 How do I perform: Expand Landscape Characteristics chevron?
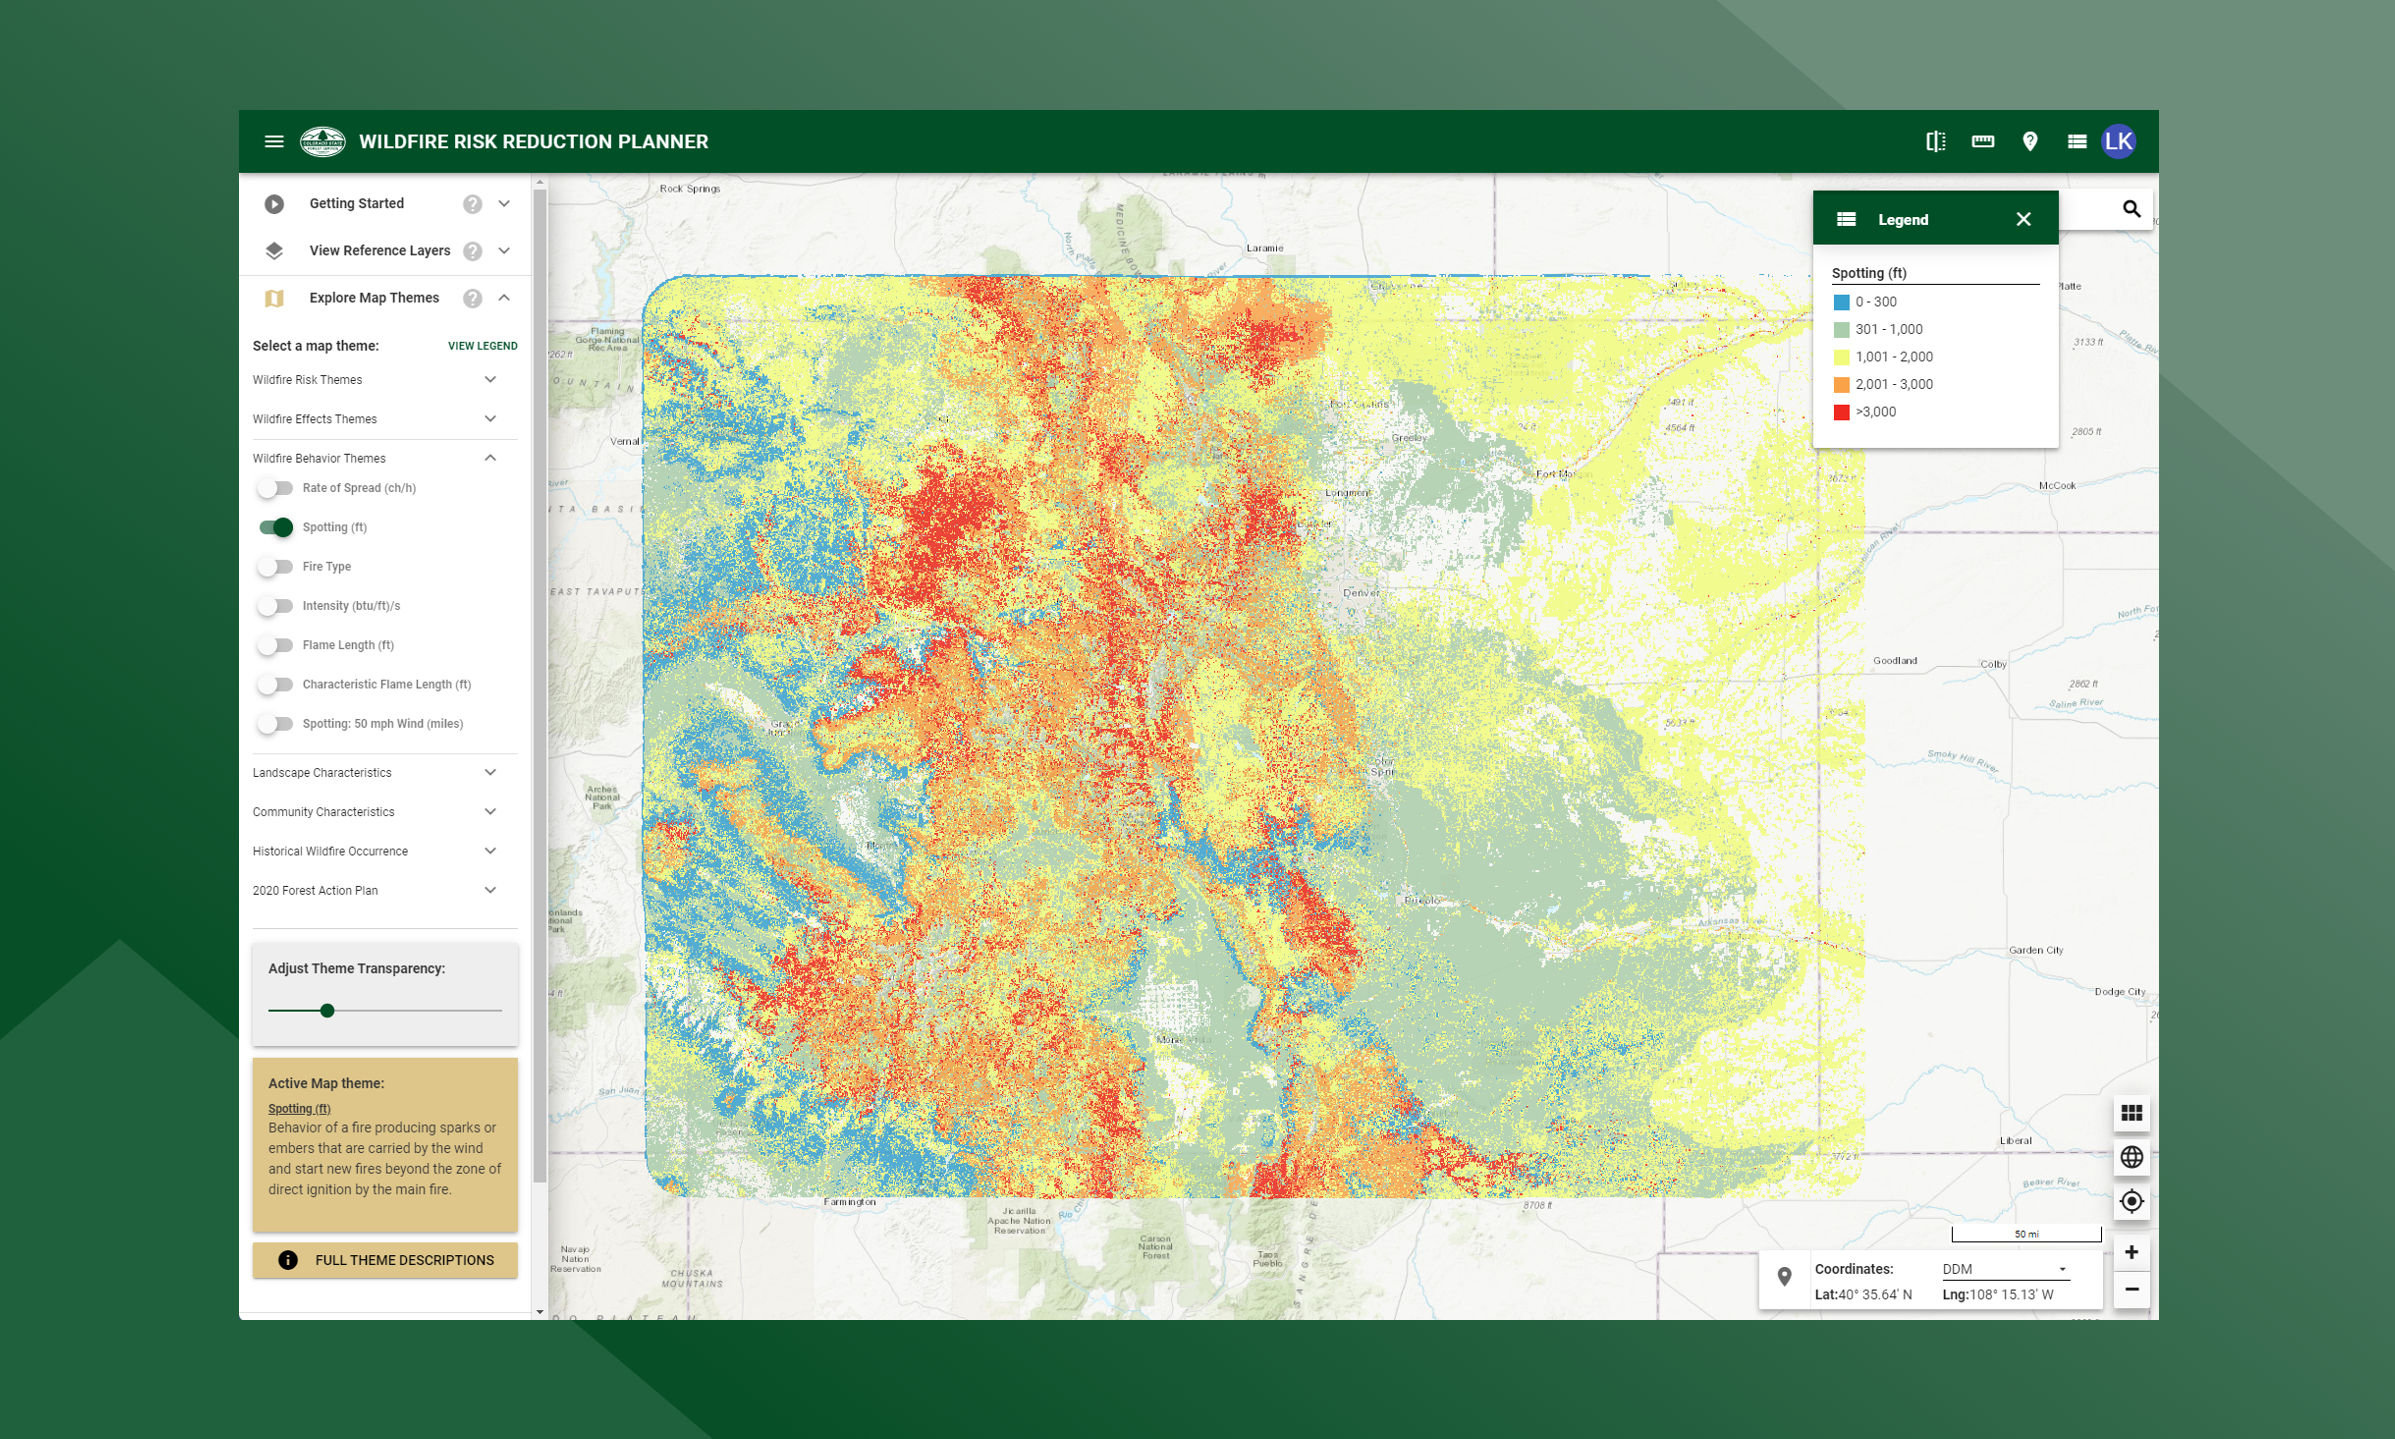tap(490, 773)
